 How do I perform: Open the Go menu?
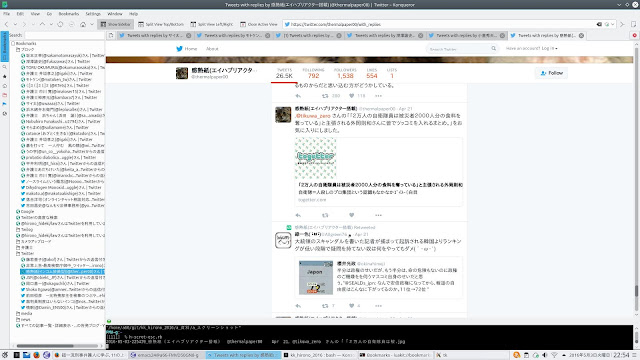pos(49,14)
